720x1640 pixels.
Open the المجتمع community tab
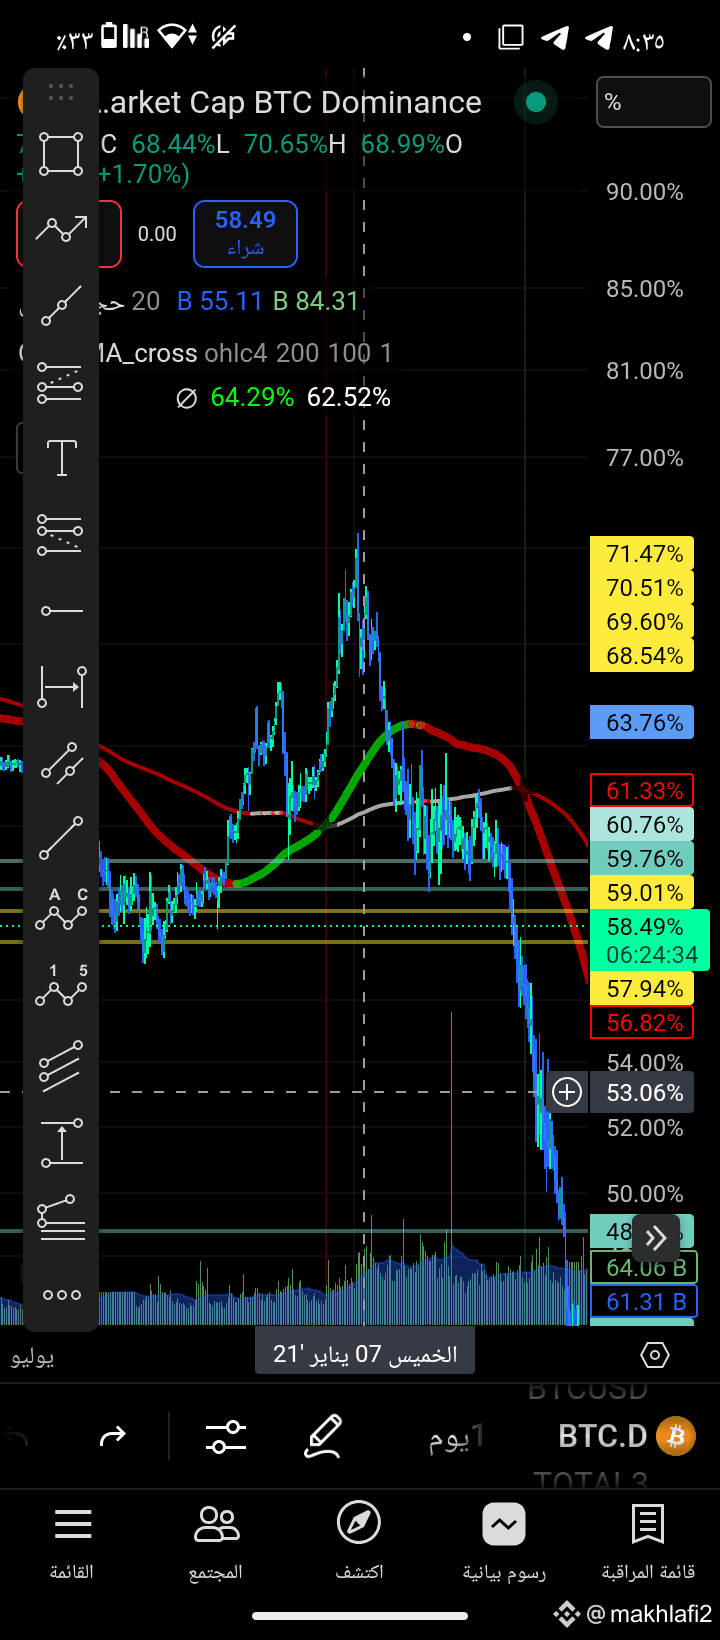click(216, 1545)
